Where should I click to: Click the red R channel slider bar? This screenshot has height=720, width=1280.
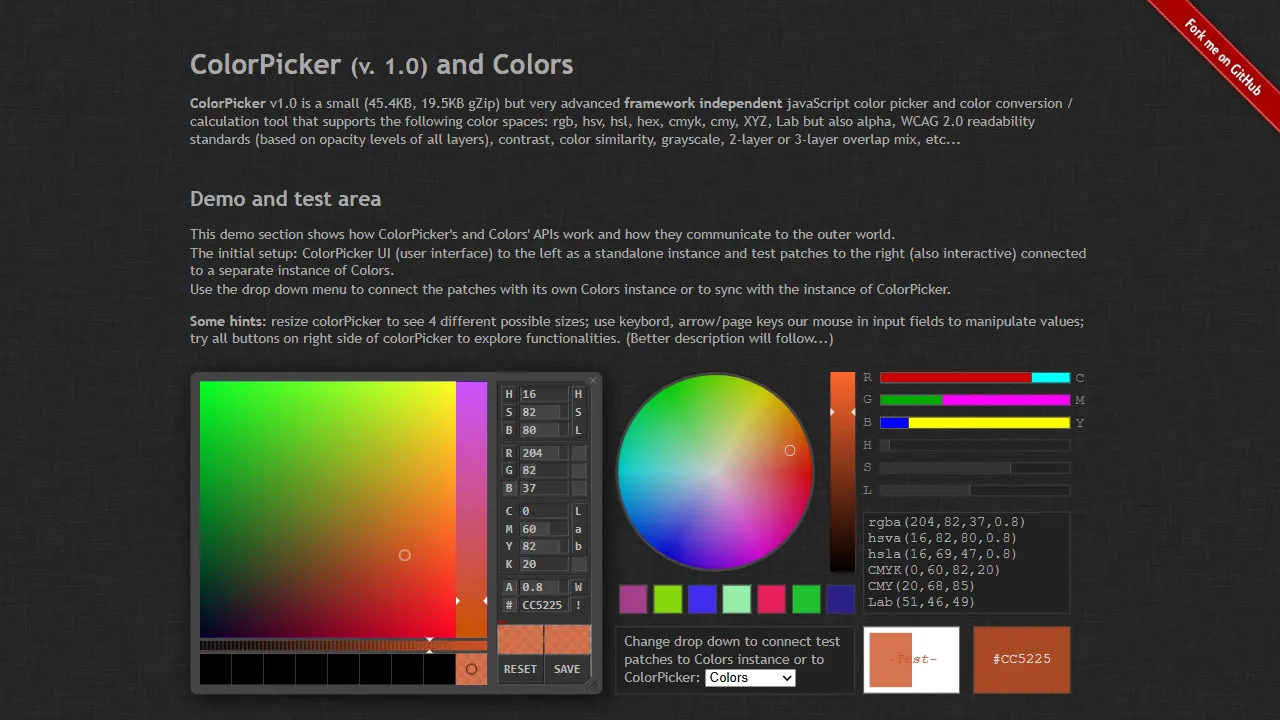[975, 378]
